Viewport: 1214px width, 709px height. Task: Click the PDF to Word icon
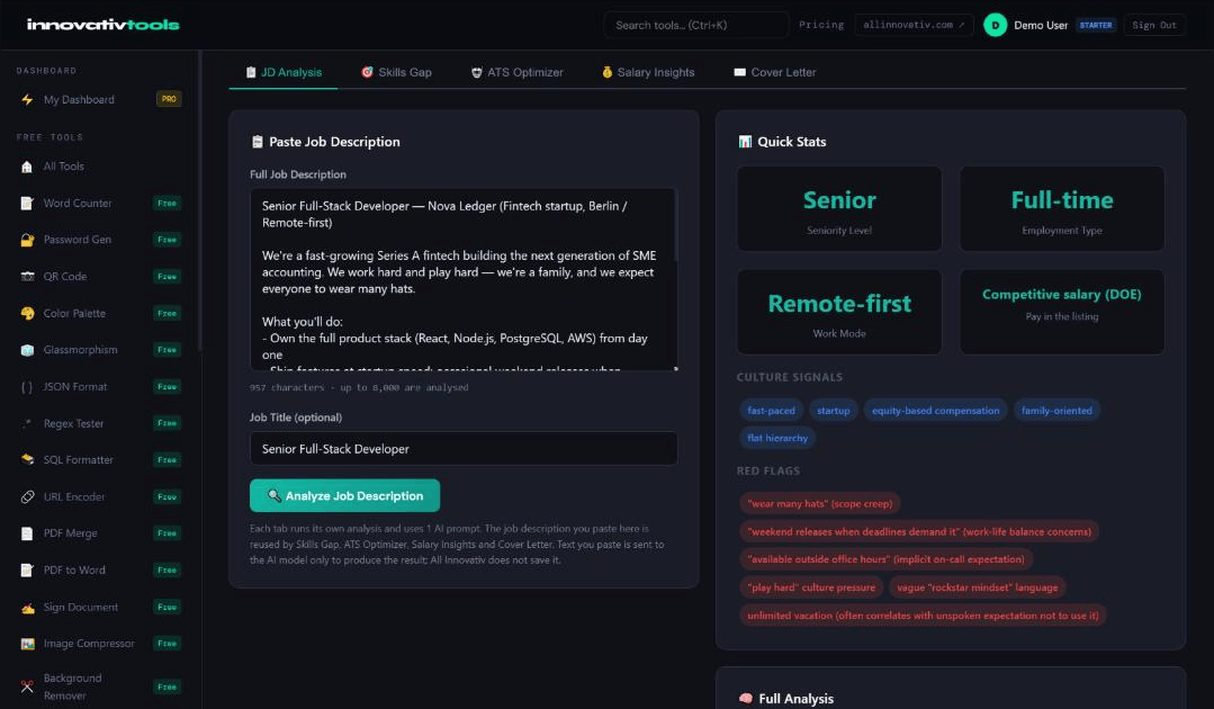(27, 570)
